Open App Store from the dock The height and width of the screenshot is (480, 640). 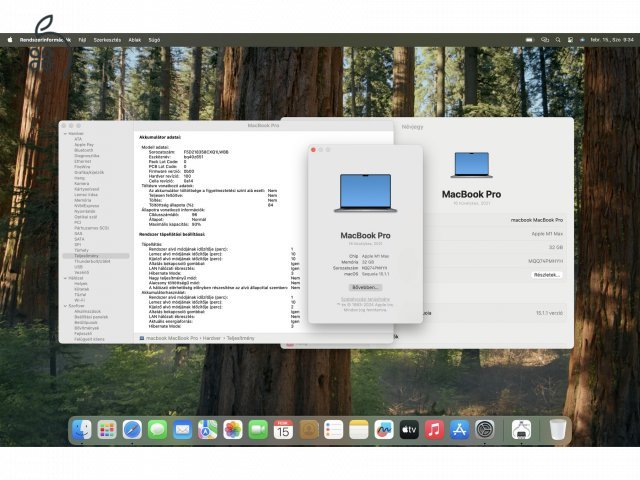click(460, 430)
